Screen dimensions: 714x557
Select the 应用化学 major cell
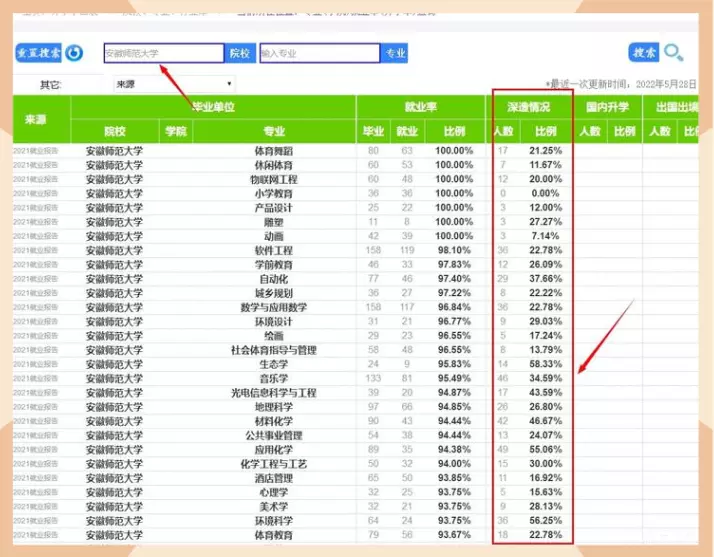[x=274, y=450]
